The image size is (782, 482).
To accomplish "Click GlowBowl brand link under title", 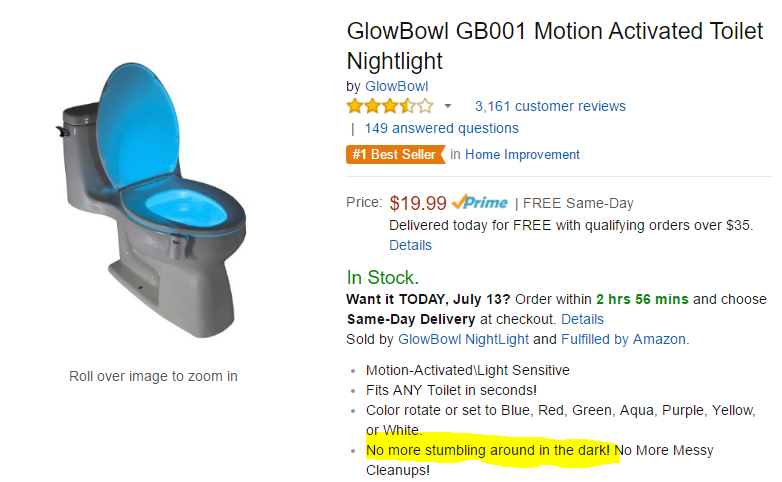I will (396, 86).
